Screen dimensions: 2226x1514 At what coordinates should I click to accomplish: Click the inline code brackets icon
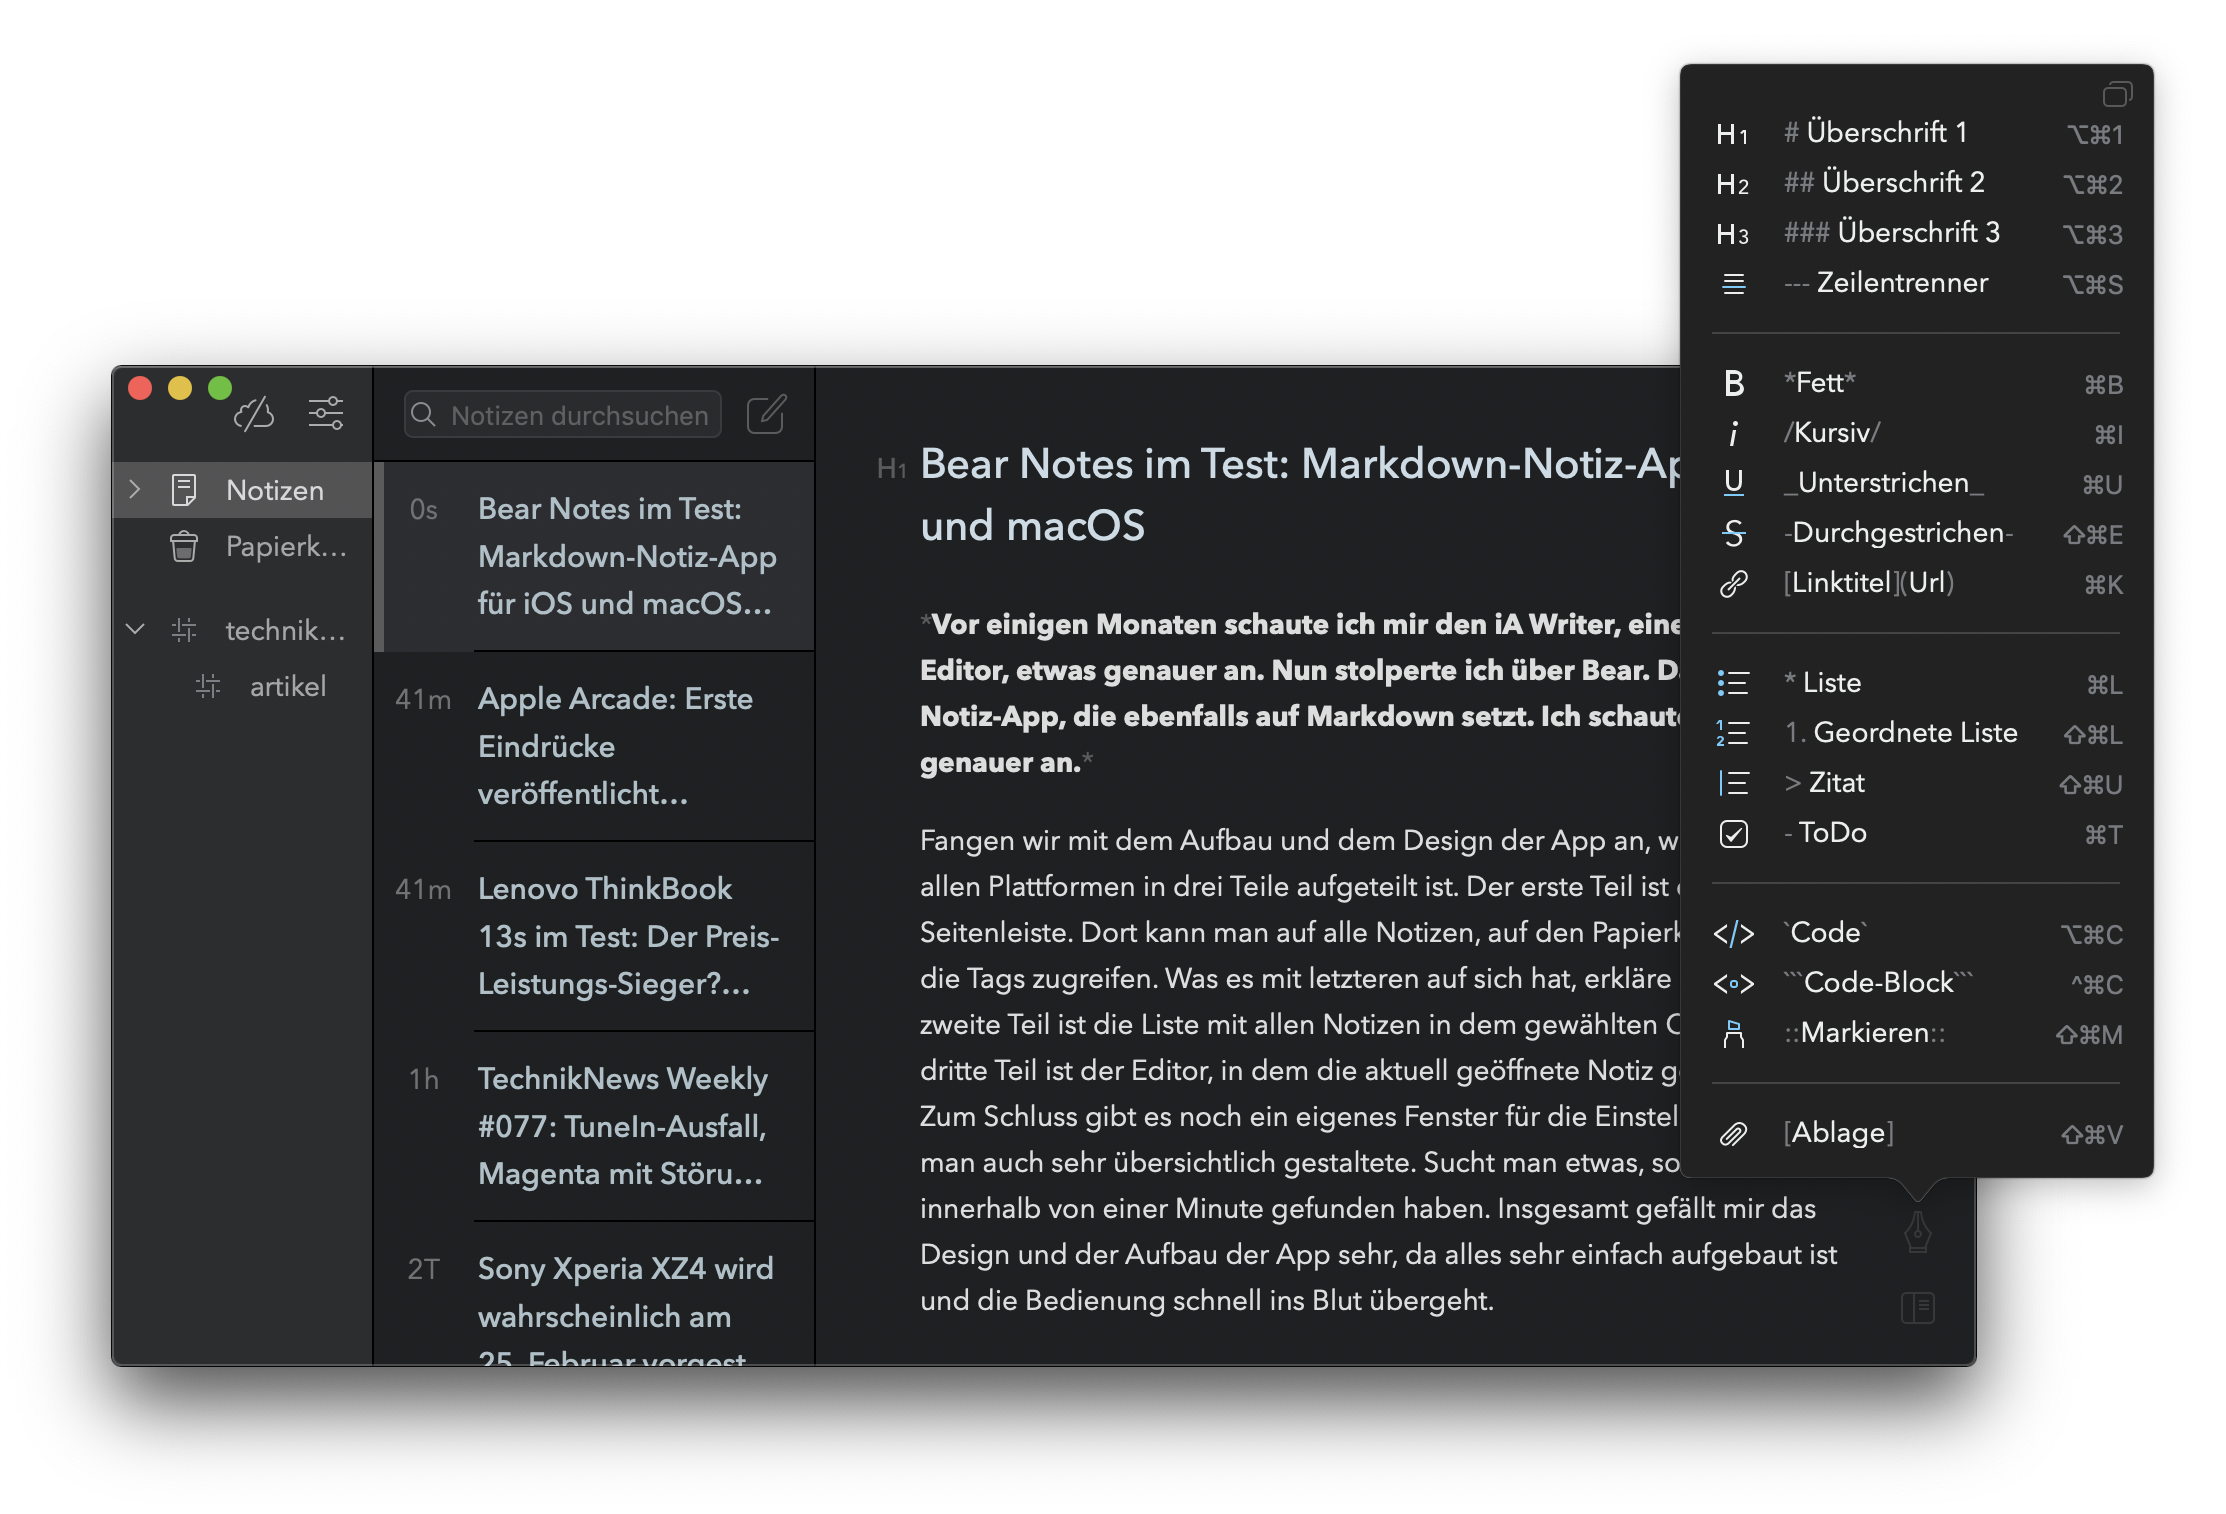[1733, 934]
